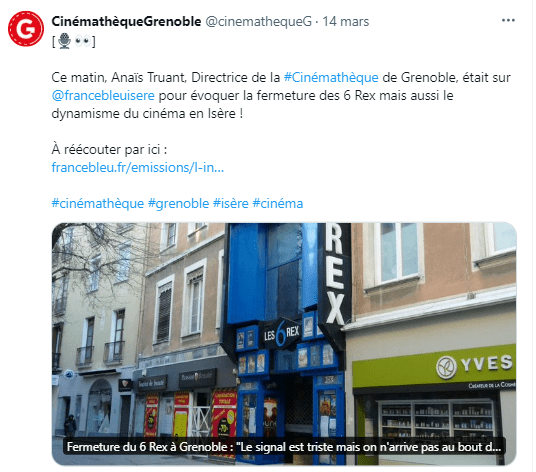Open the link card caption Fermeture du 6 Rex

coord(284,447)
